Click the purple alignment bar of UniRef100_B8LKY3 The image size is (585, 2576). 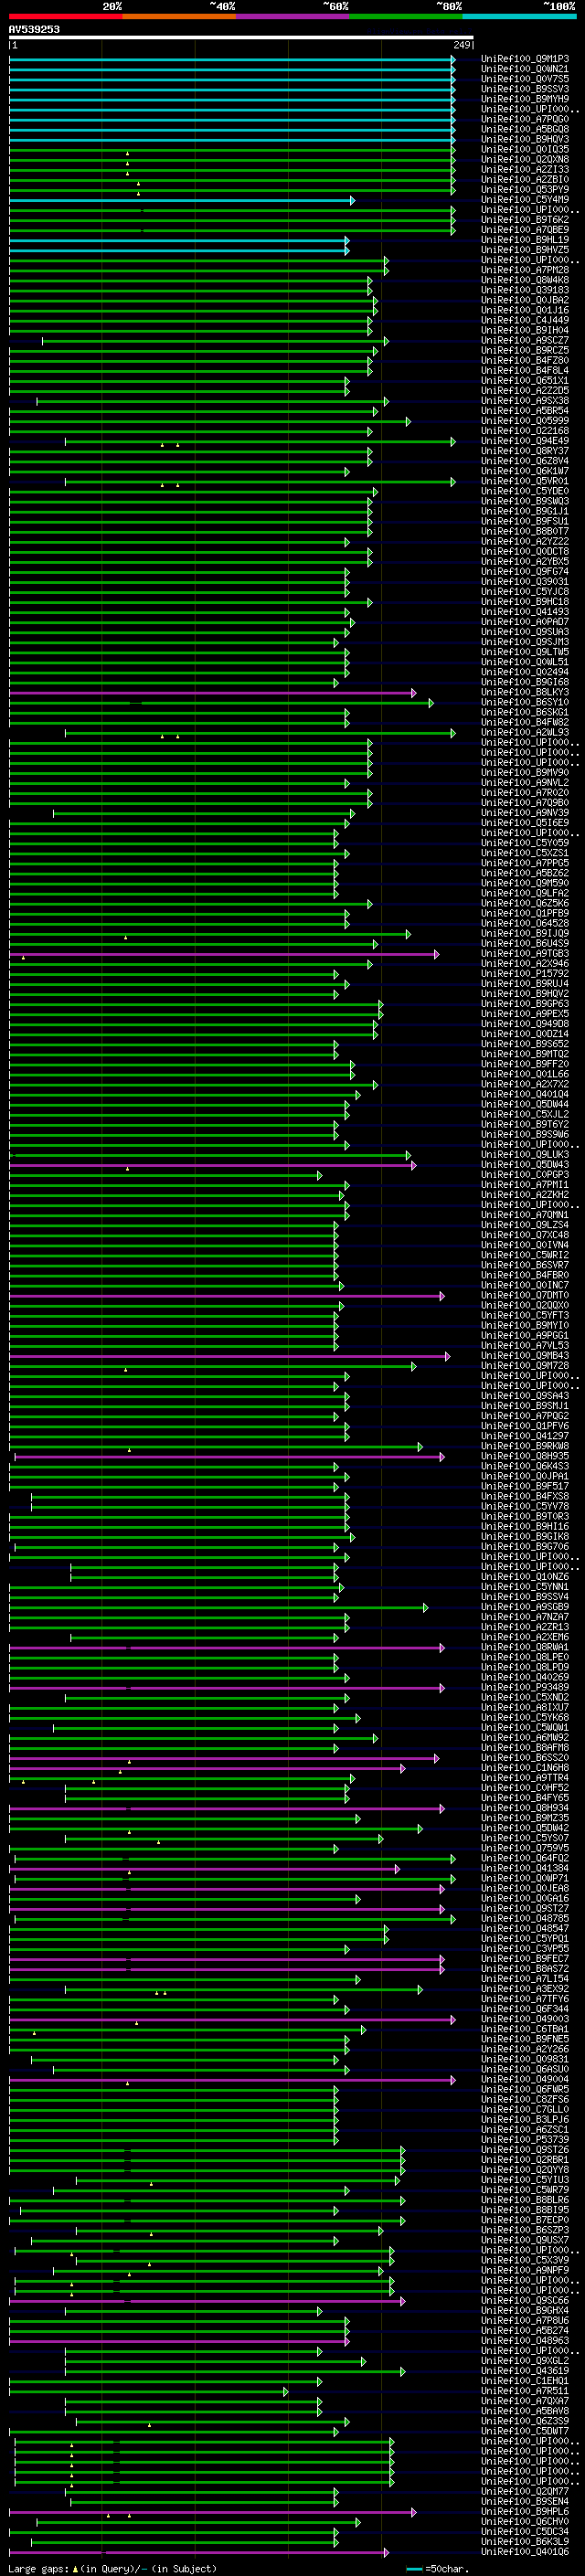212,693
